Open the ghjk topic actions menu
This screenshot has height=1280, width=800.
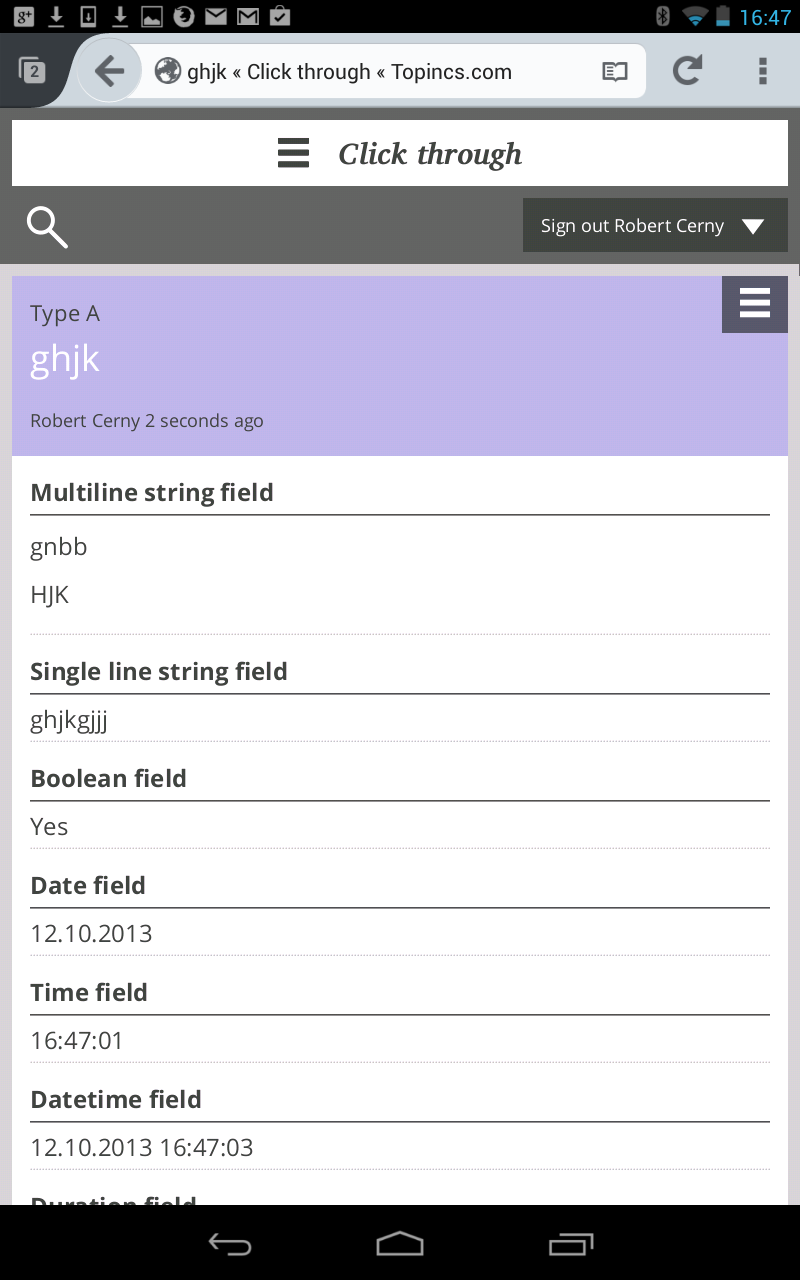pos(755,304)
